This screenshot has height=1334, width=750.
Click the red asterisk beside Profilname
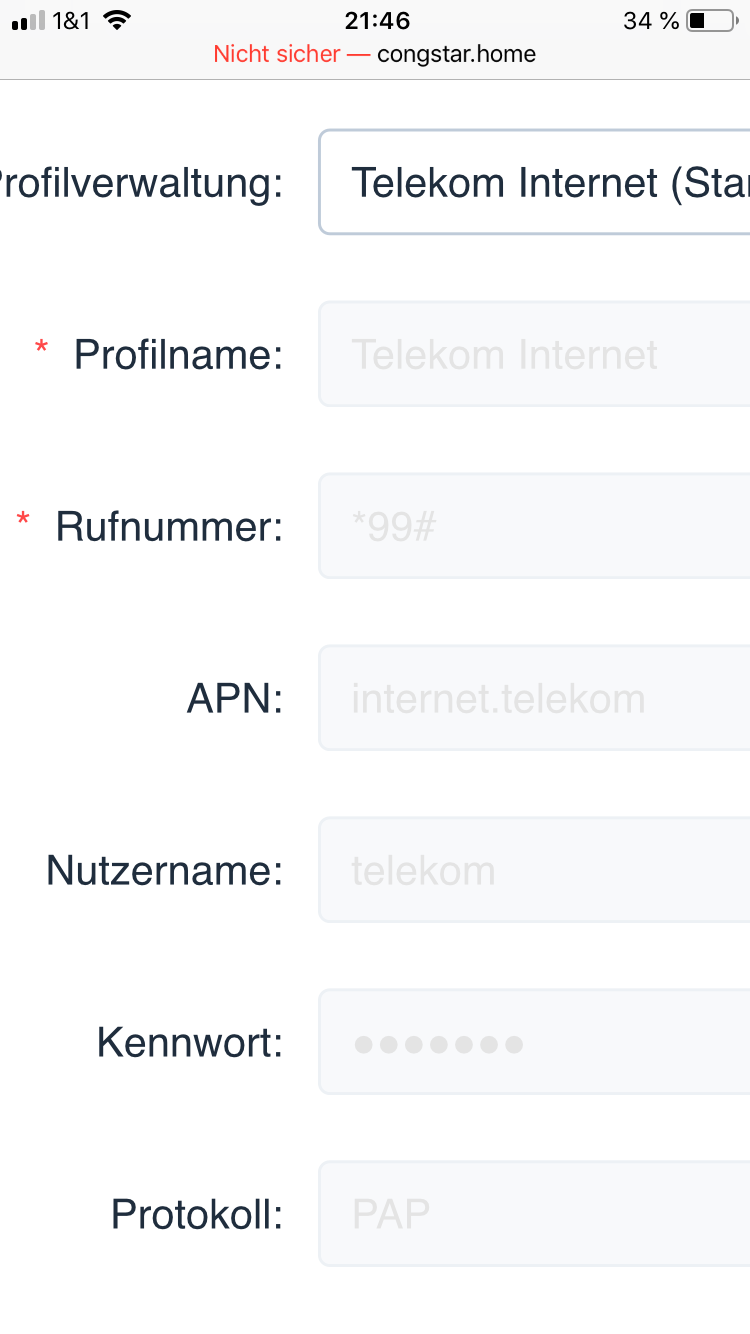pyautogui.click(x=41, y=347)
